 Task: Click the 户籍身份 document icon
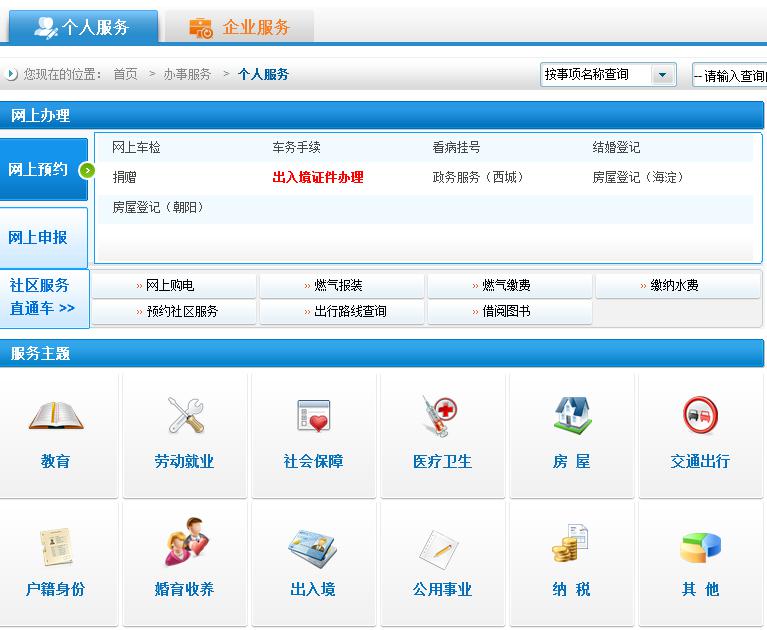click(56, 547)
